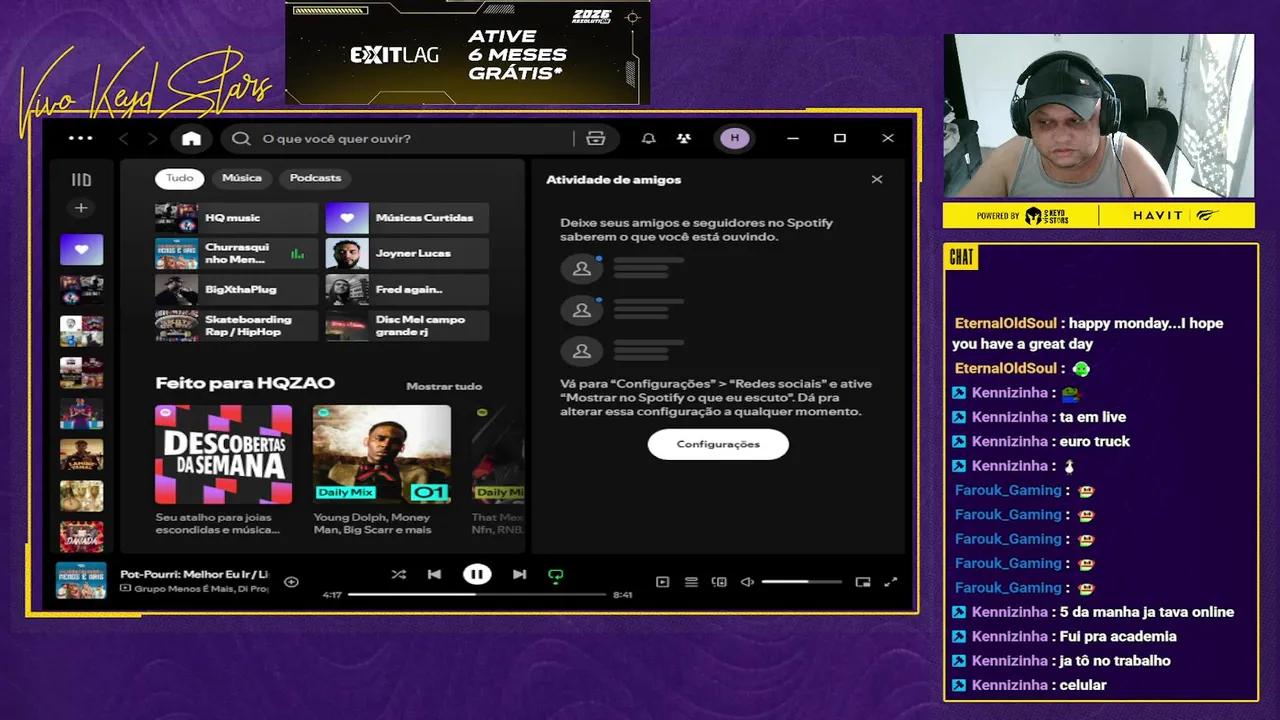The width and height of the screenshot is (1280, 720).
Task: Open Músicas Curtidas tile
Action: (407, 218)
